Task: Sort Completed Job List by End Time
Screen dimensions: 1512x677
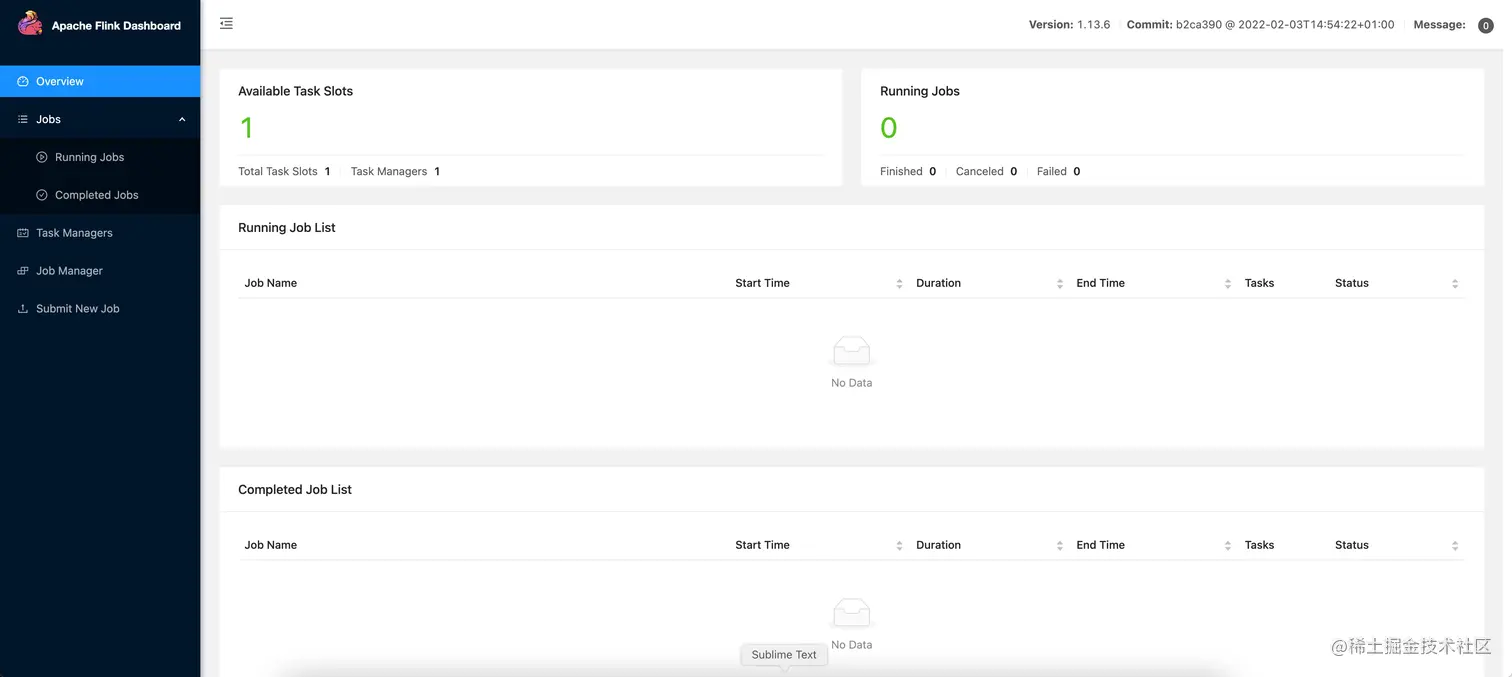Action: pyautogui.click(x=1227, y=546)
